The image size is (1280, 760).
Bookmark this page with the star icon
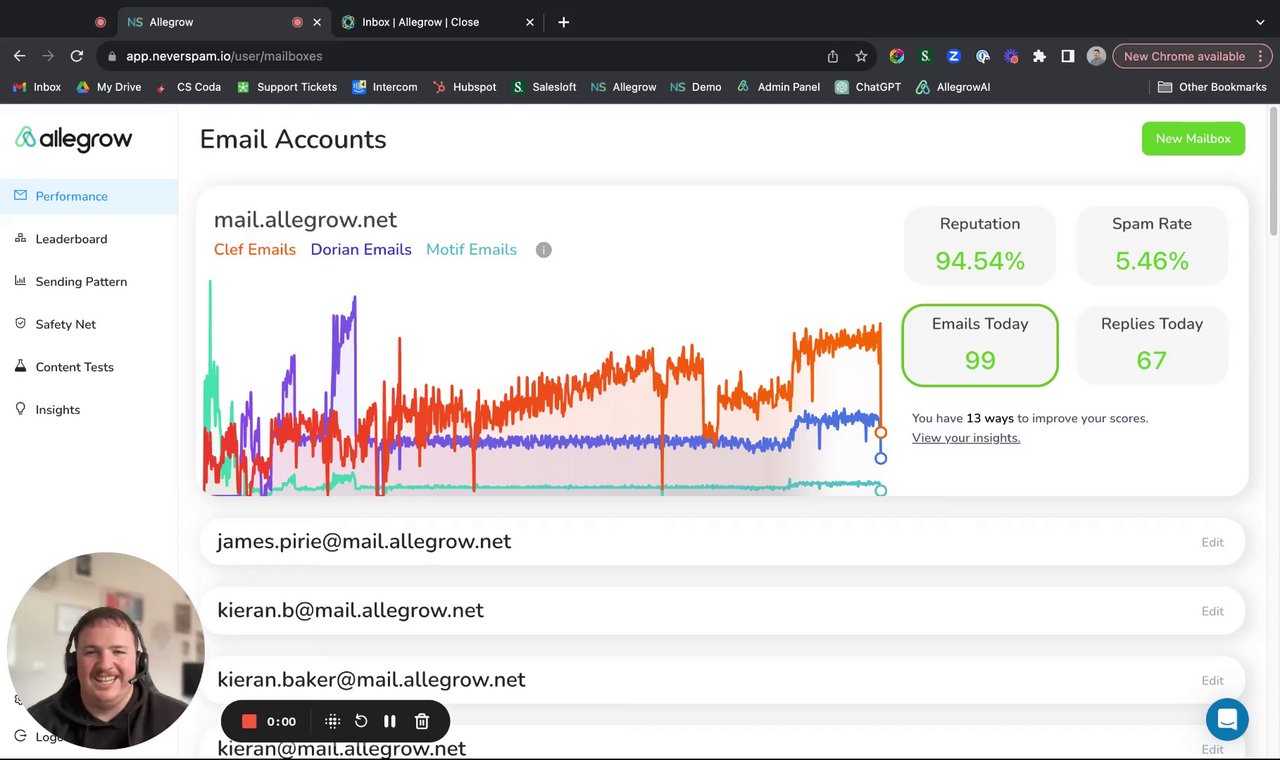coord(861,56)
